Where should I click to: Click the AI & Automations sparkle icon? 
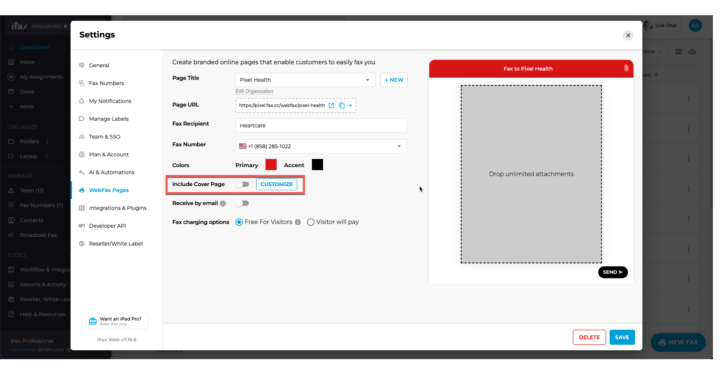tap(82, 172)
